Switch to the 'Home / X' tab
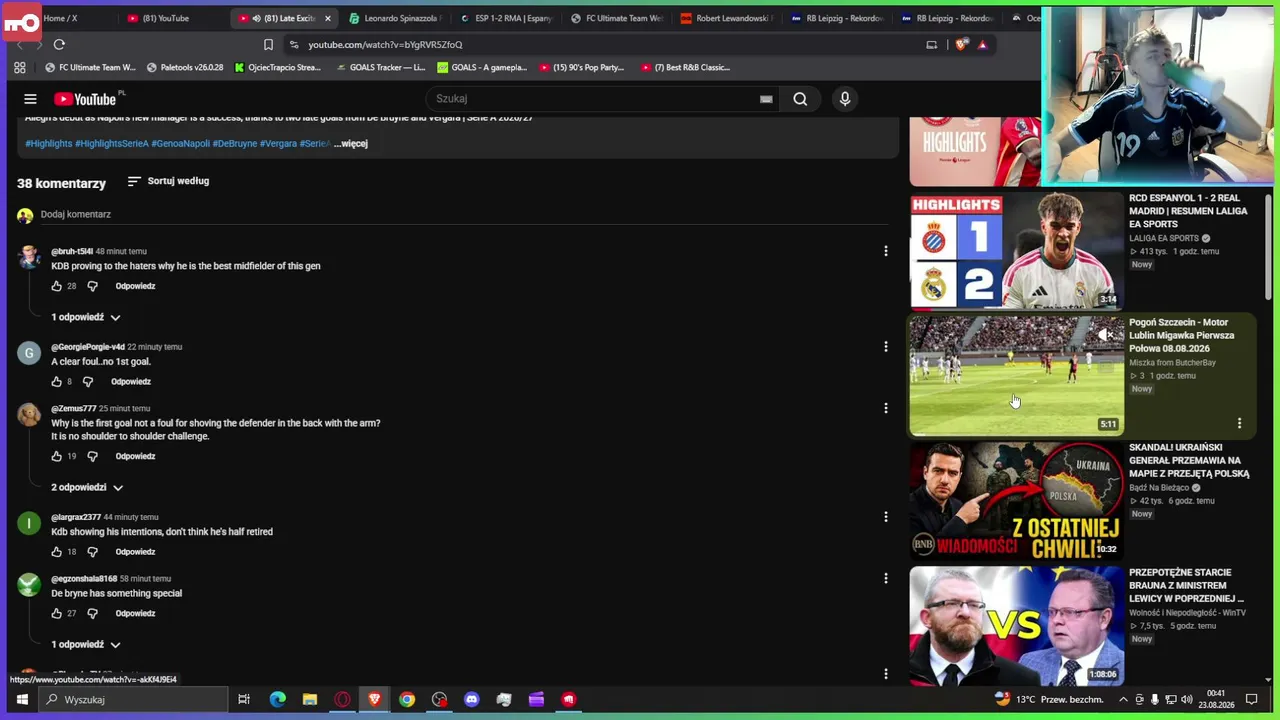The height and width of the screenshot is (720, 1280). tap(60, 18)
